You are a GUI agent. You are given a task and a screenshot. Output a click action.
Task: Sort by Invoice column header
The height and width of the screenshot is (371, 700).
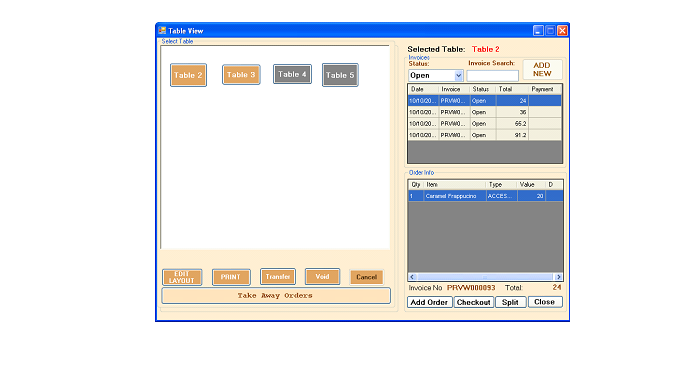coord(454,89)
